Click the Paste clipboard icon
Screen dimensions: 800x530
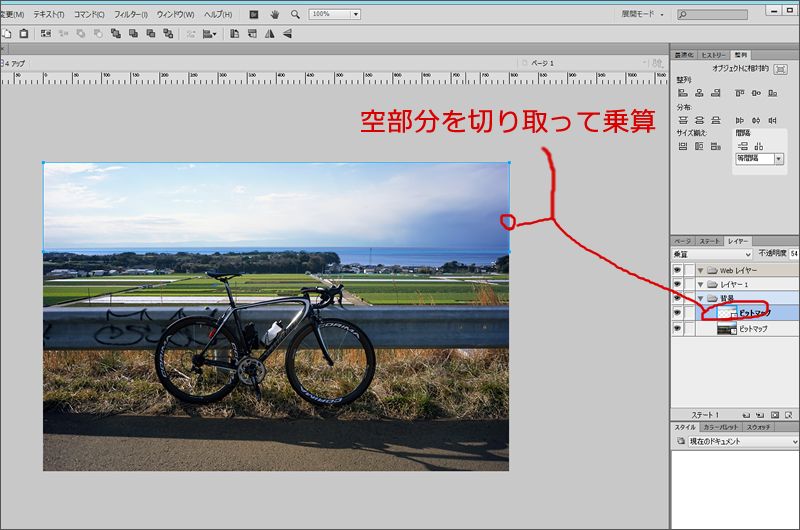[23, 34]
